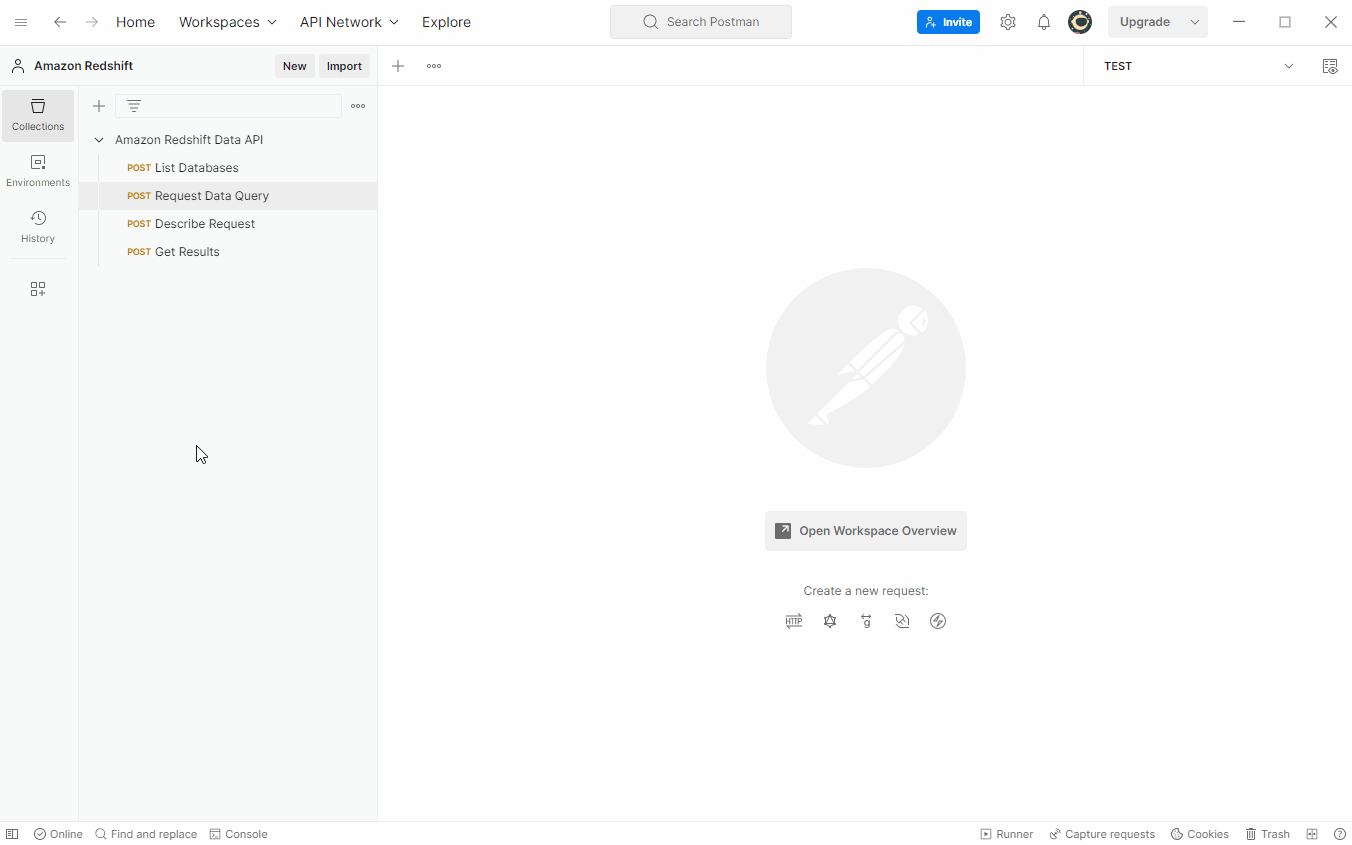The height and width of the screenshot is (845, 1352).
Task: Click the configure workspace sidebar grid icon
Action: tap(38, 289)
